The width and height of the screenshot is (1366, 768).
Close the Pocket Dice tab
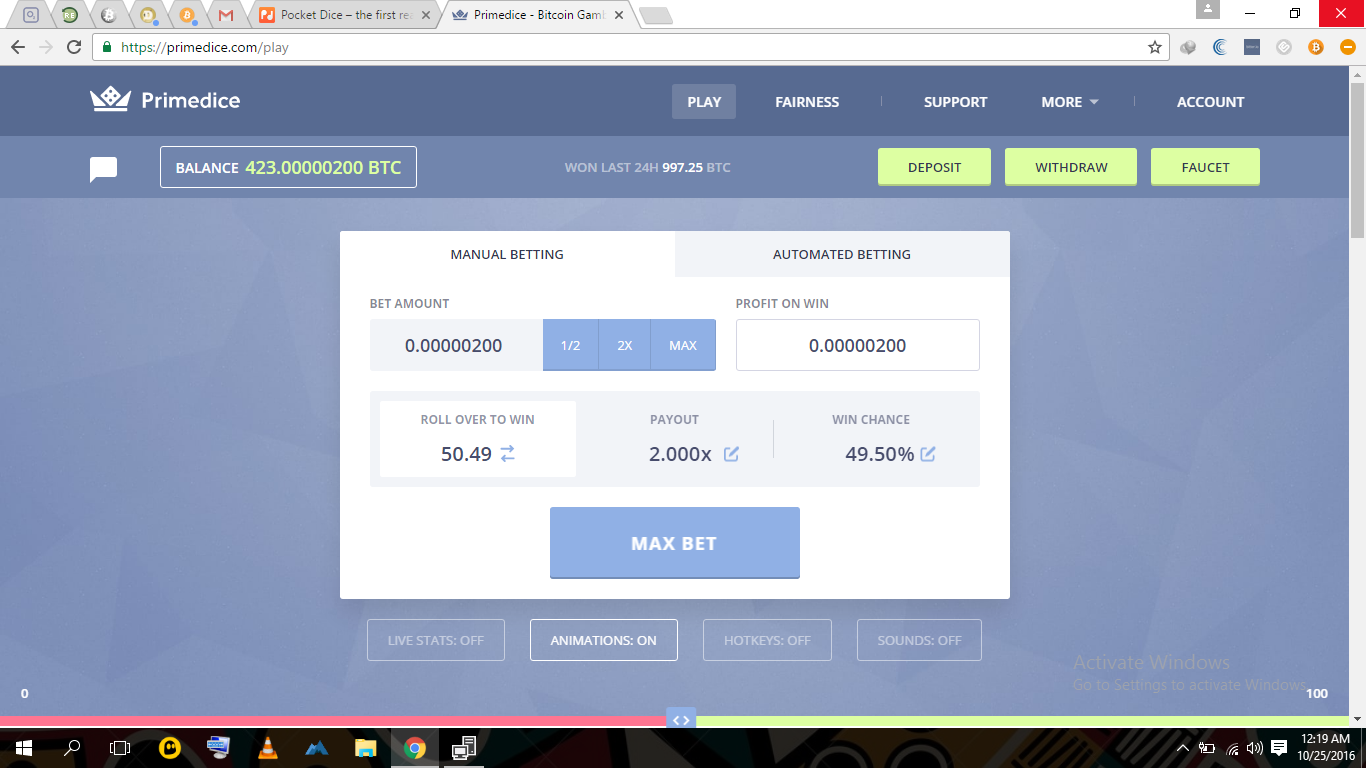tap(425, 15)
